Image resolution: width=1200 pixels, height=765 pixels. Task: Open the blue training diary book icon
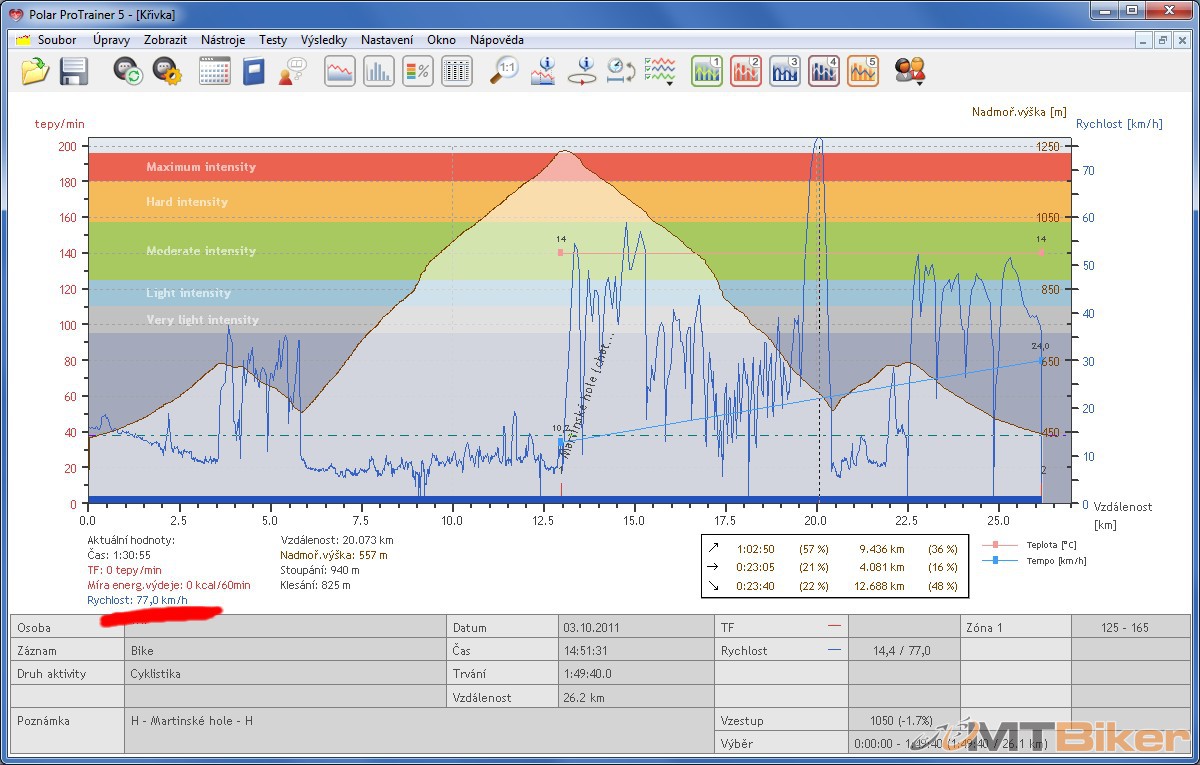click(254, 71)
